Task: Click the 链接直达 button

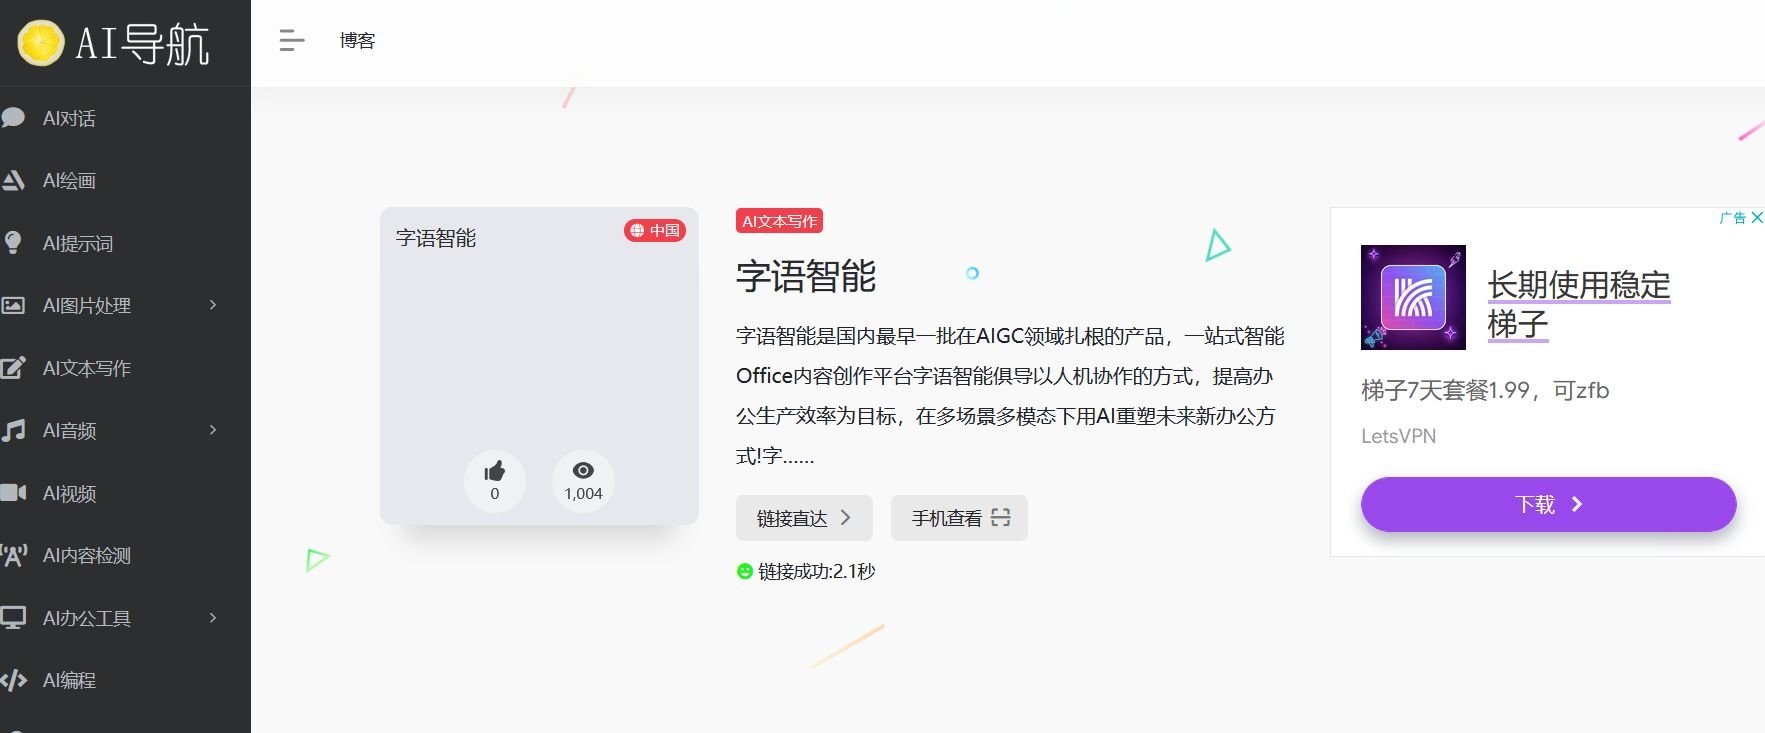Action: pyautogui.click(x=804, y=518)
